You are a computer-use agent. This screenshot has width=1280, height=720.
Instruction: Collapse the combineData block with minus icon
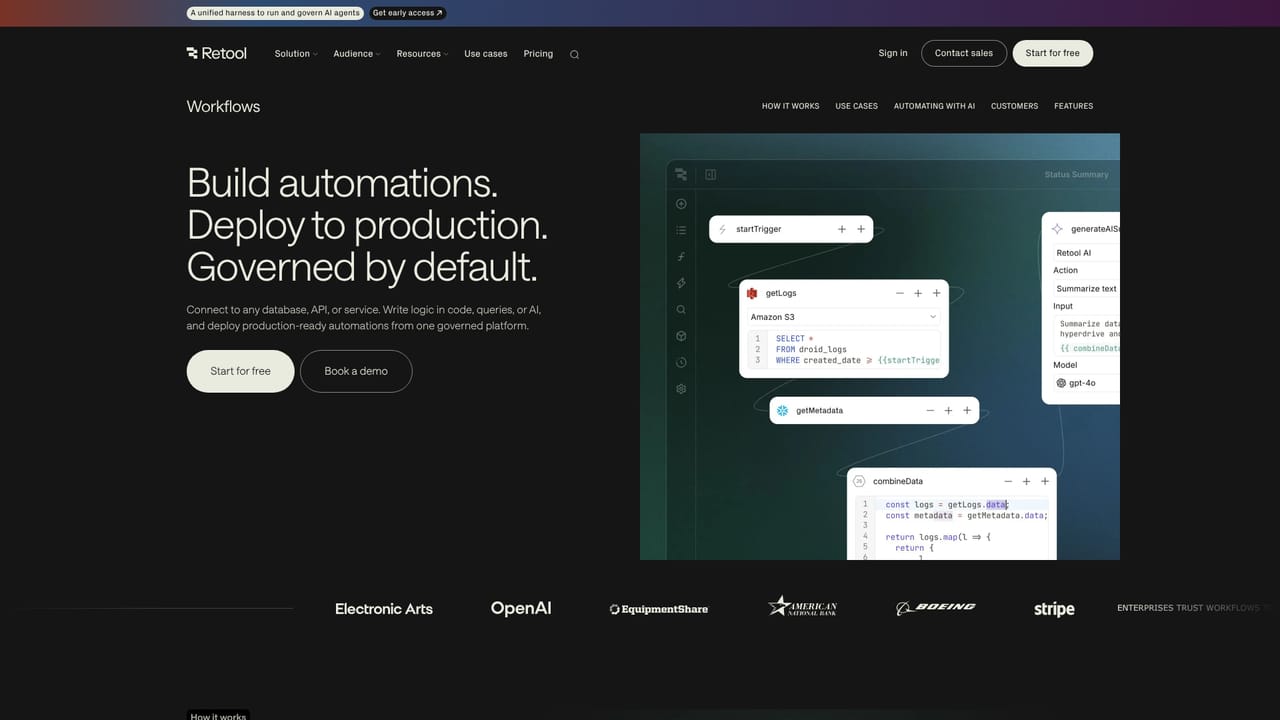[1008, 481]
